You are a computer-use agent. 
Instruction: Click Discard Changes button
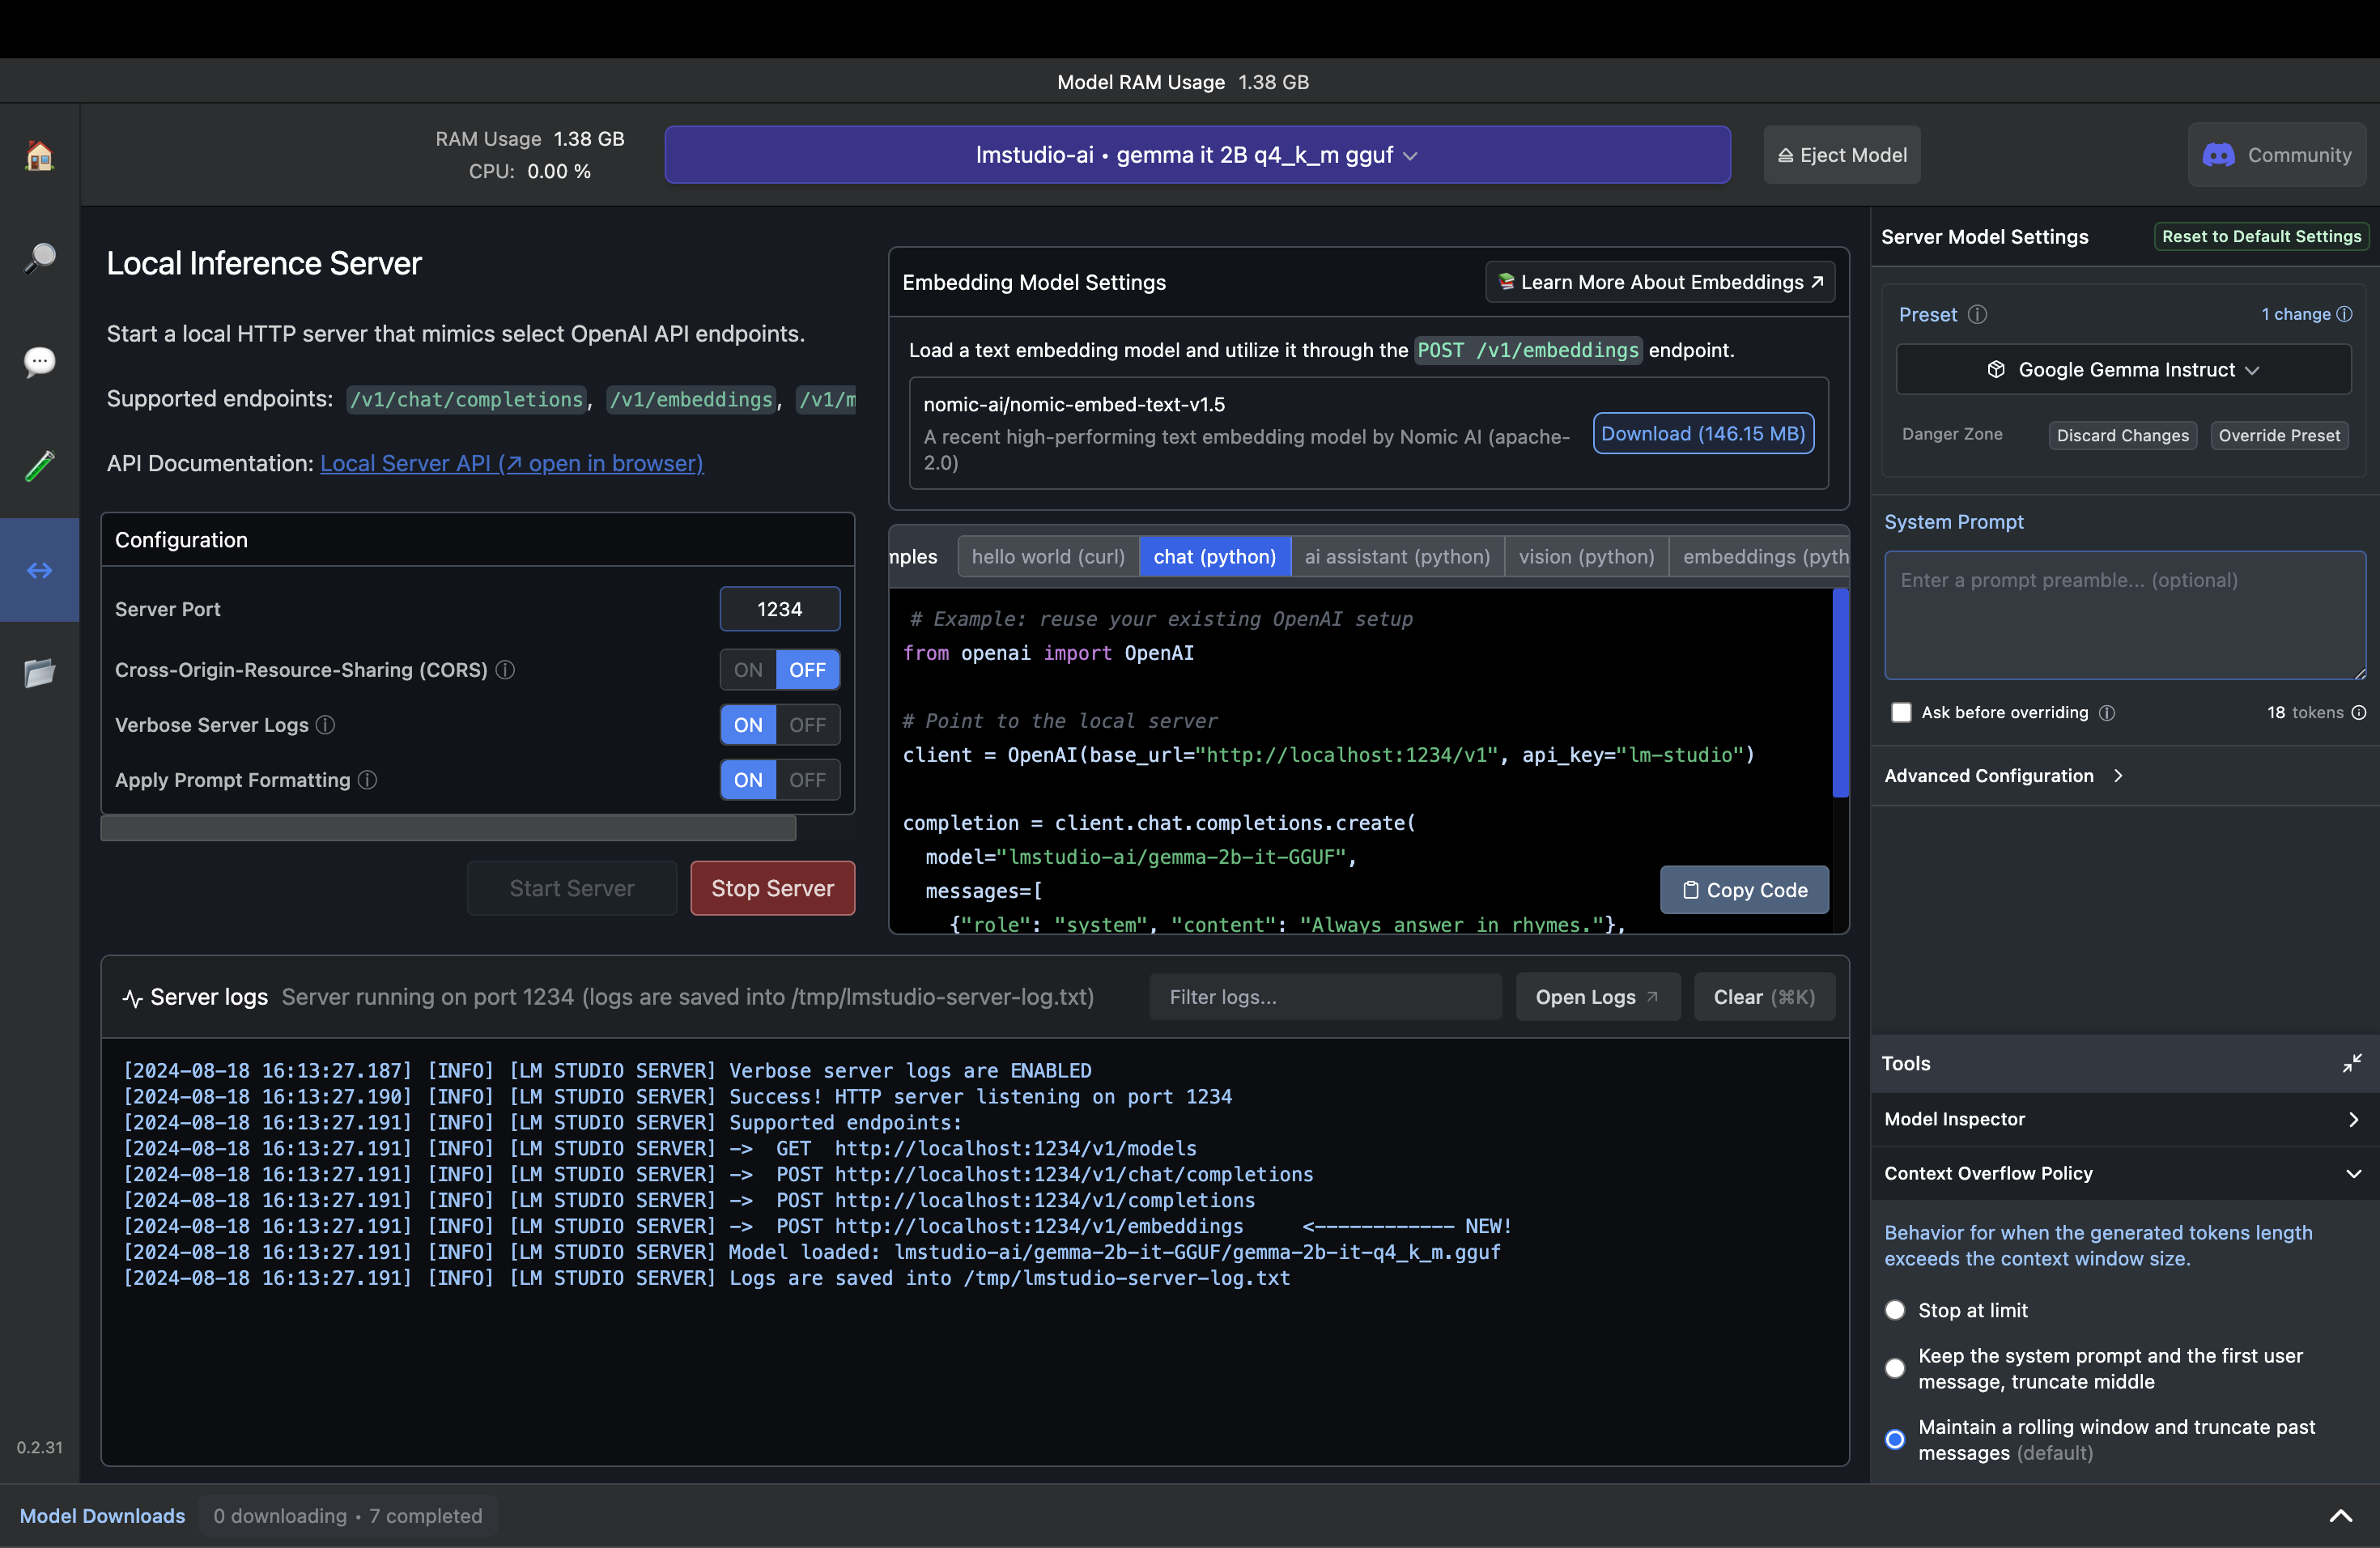(2122, 435)
